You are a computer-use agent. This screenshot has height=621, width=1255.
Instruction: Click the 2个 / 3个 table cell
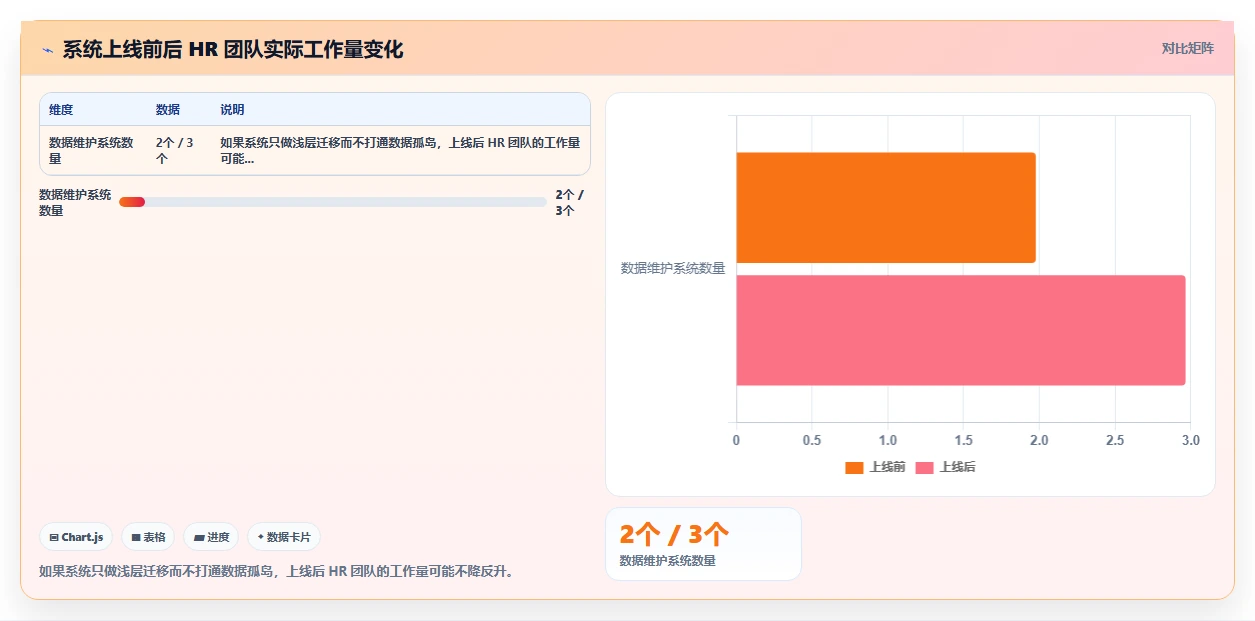click(x=175, y=151)
